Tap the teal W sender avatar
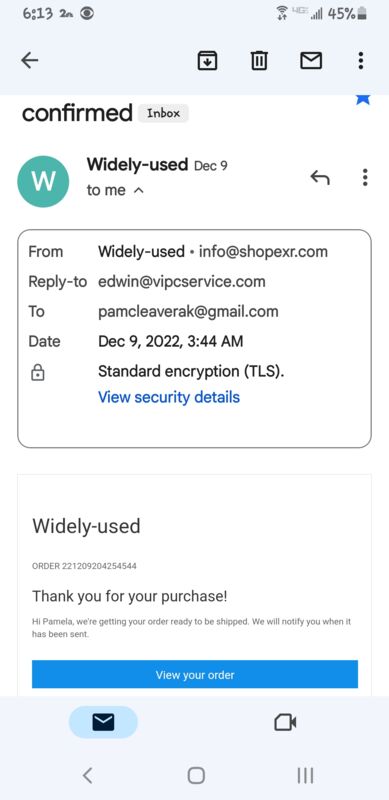 point(43,182)
